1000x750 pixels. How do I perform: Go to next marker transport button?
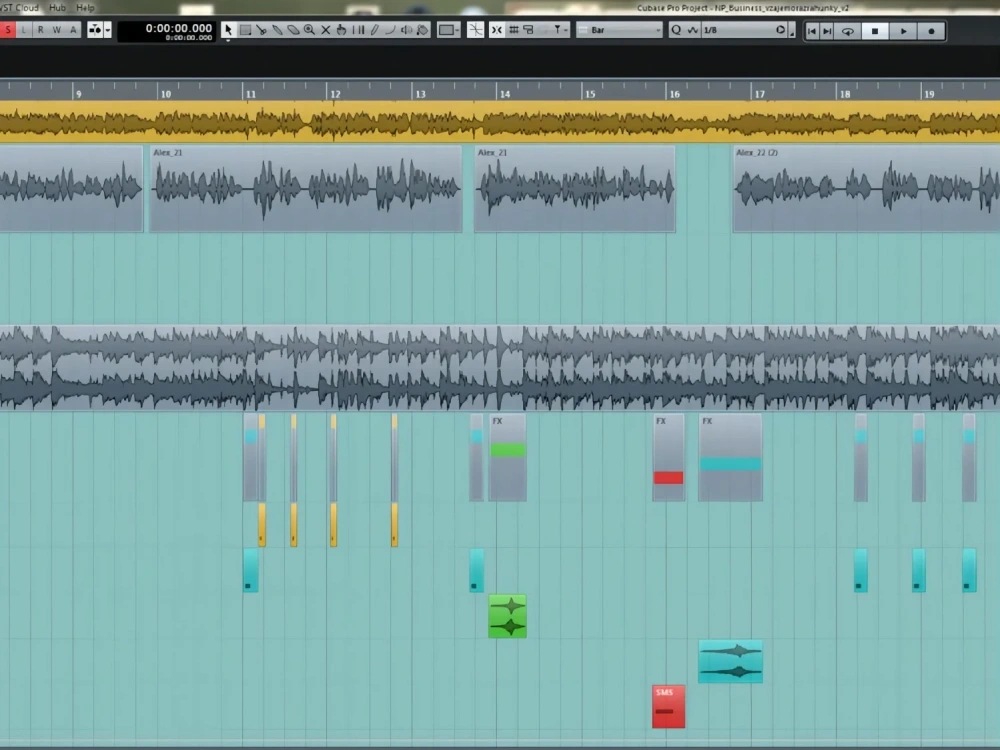pyautogui.click(x=827, y=31)
